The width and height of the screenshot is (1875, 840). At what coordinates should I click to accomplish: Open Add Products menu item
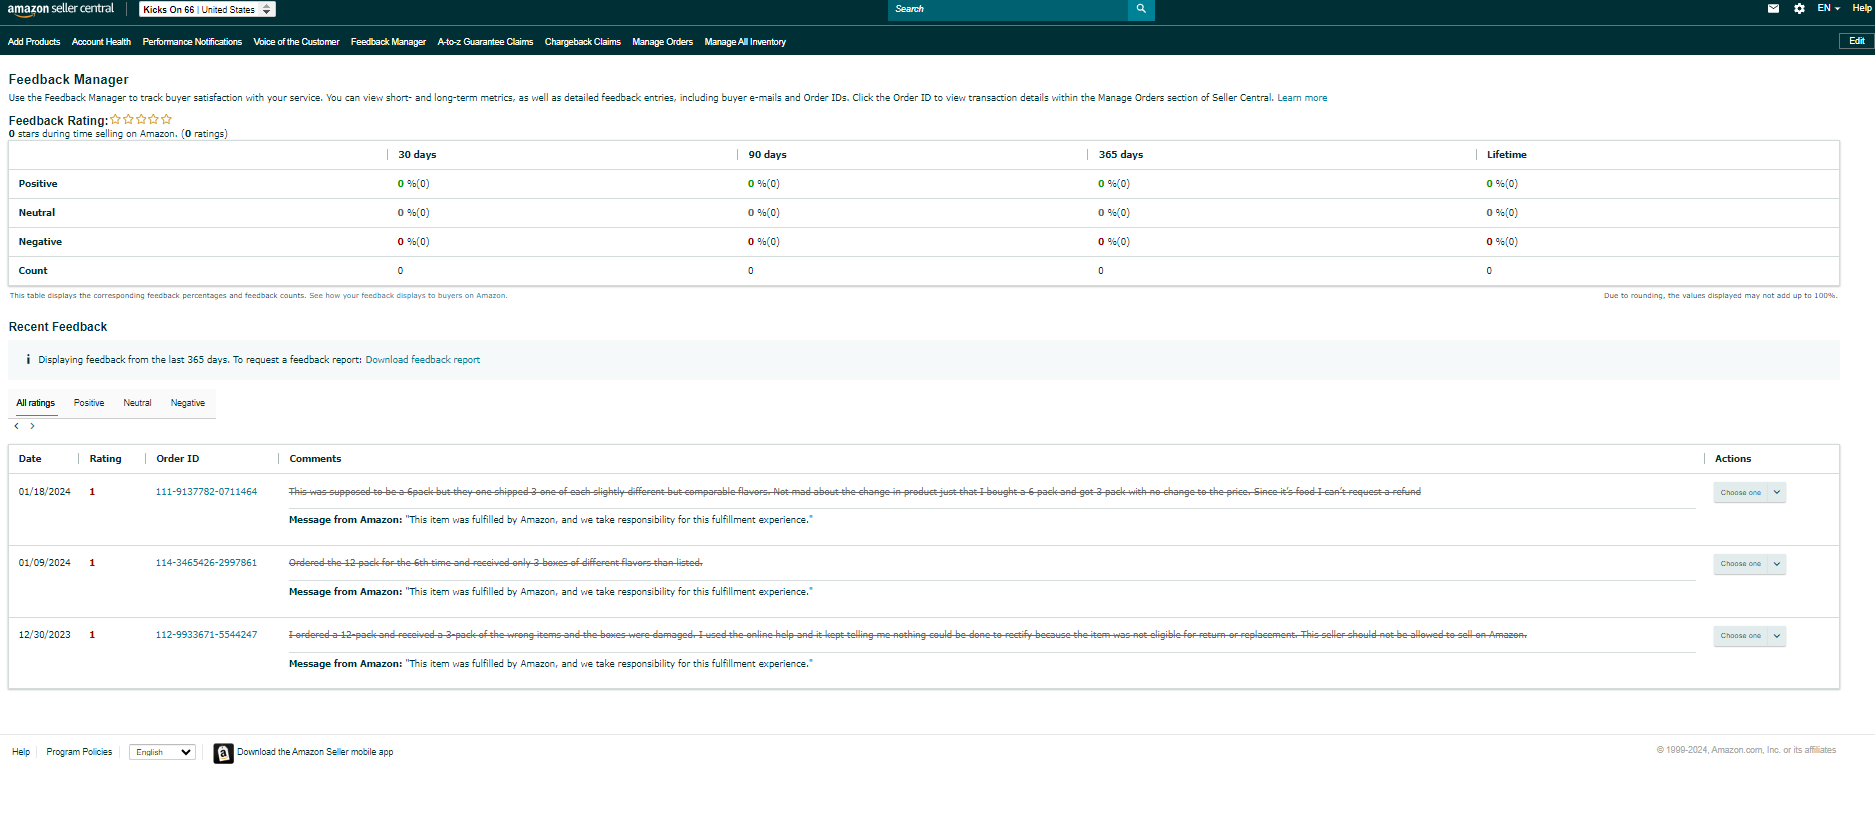(x=34, y=42)
